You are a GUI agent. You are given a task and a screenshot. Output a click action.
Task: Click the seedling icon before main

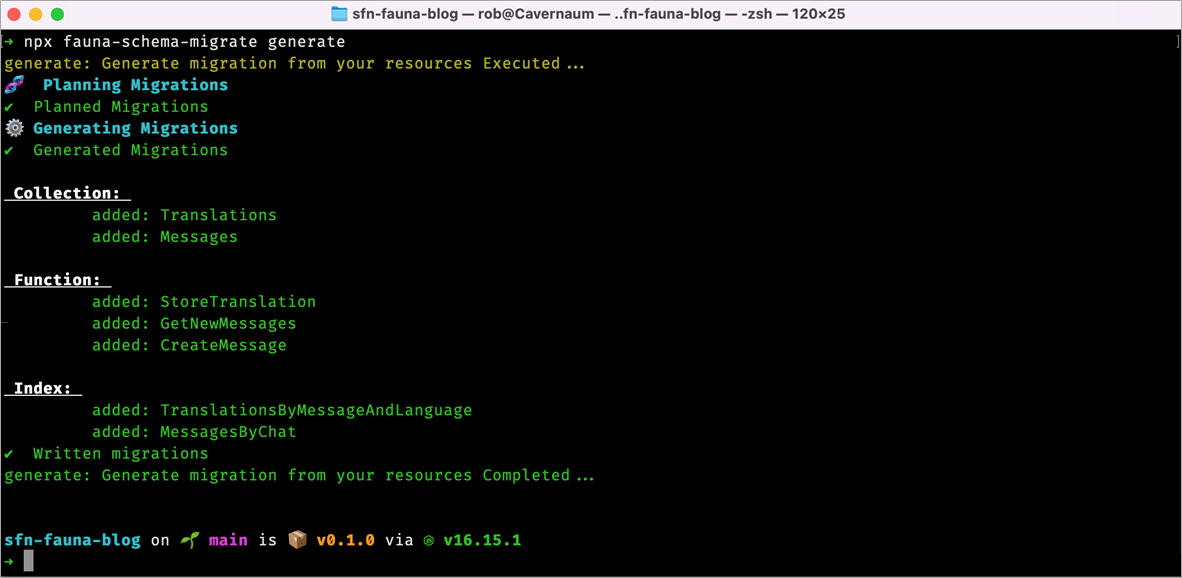click(188, 540)
